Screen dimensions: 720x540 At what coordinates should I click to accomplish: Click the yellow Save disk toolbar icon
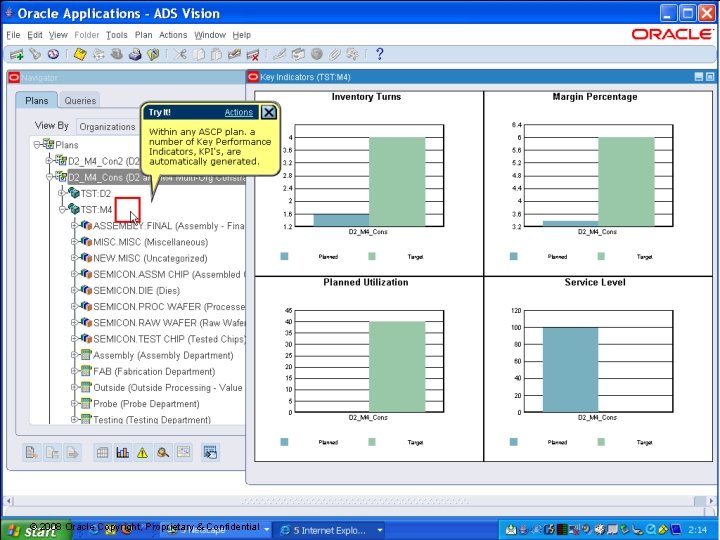pyautogui.click(x=80, y=54)
